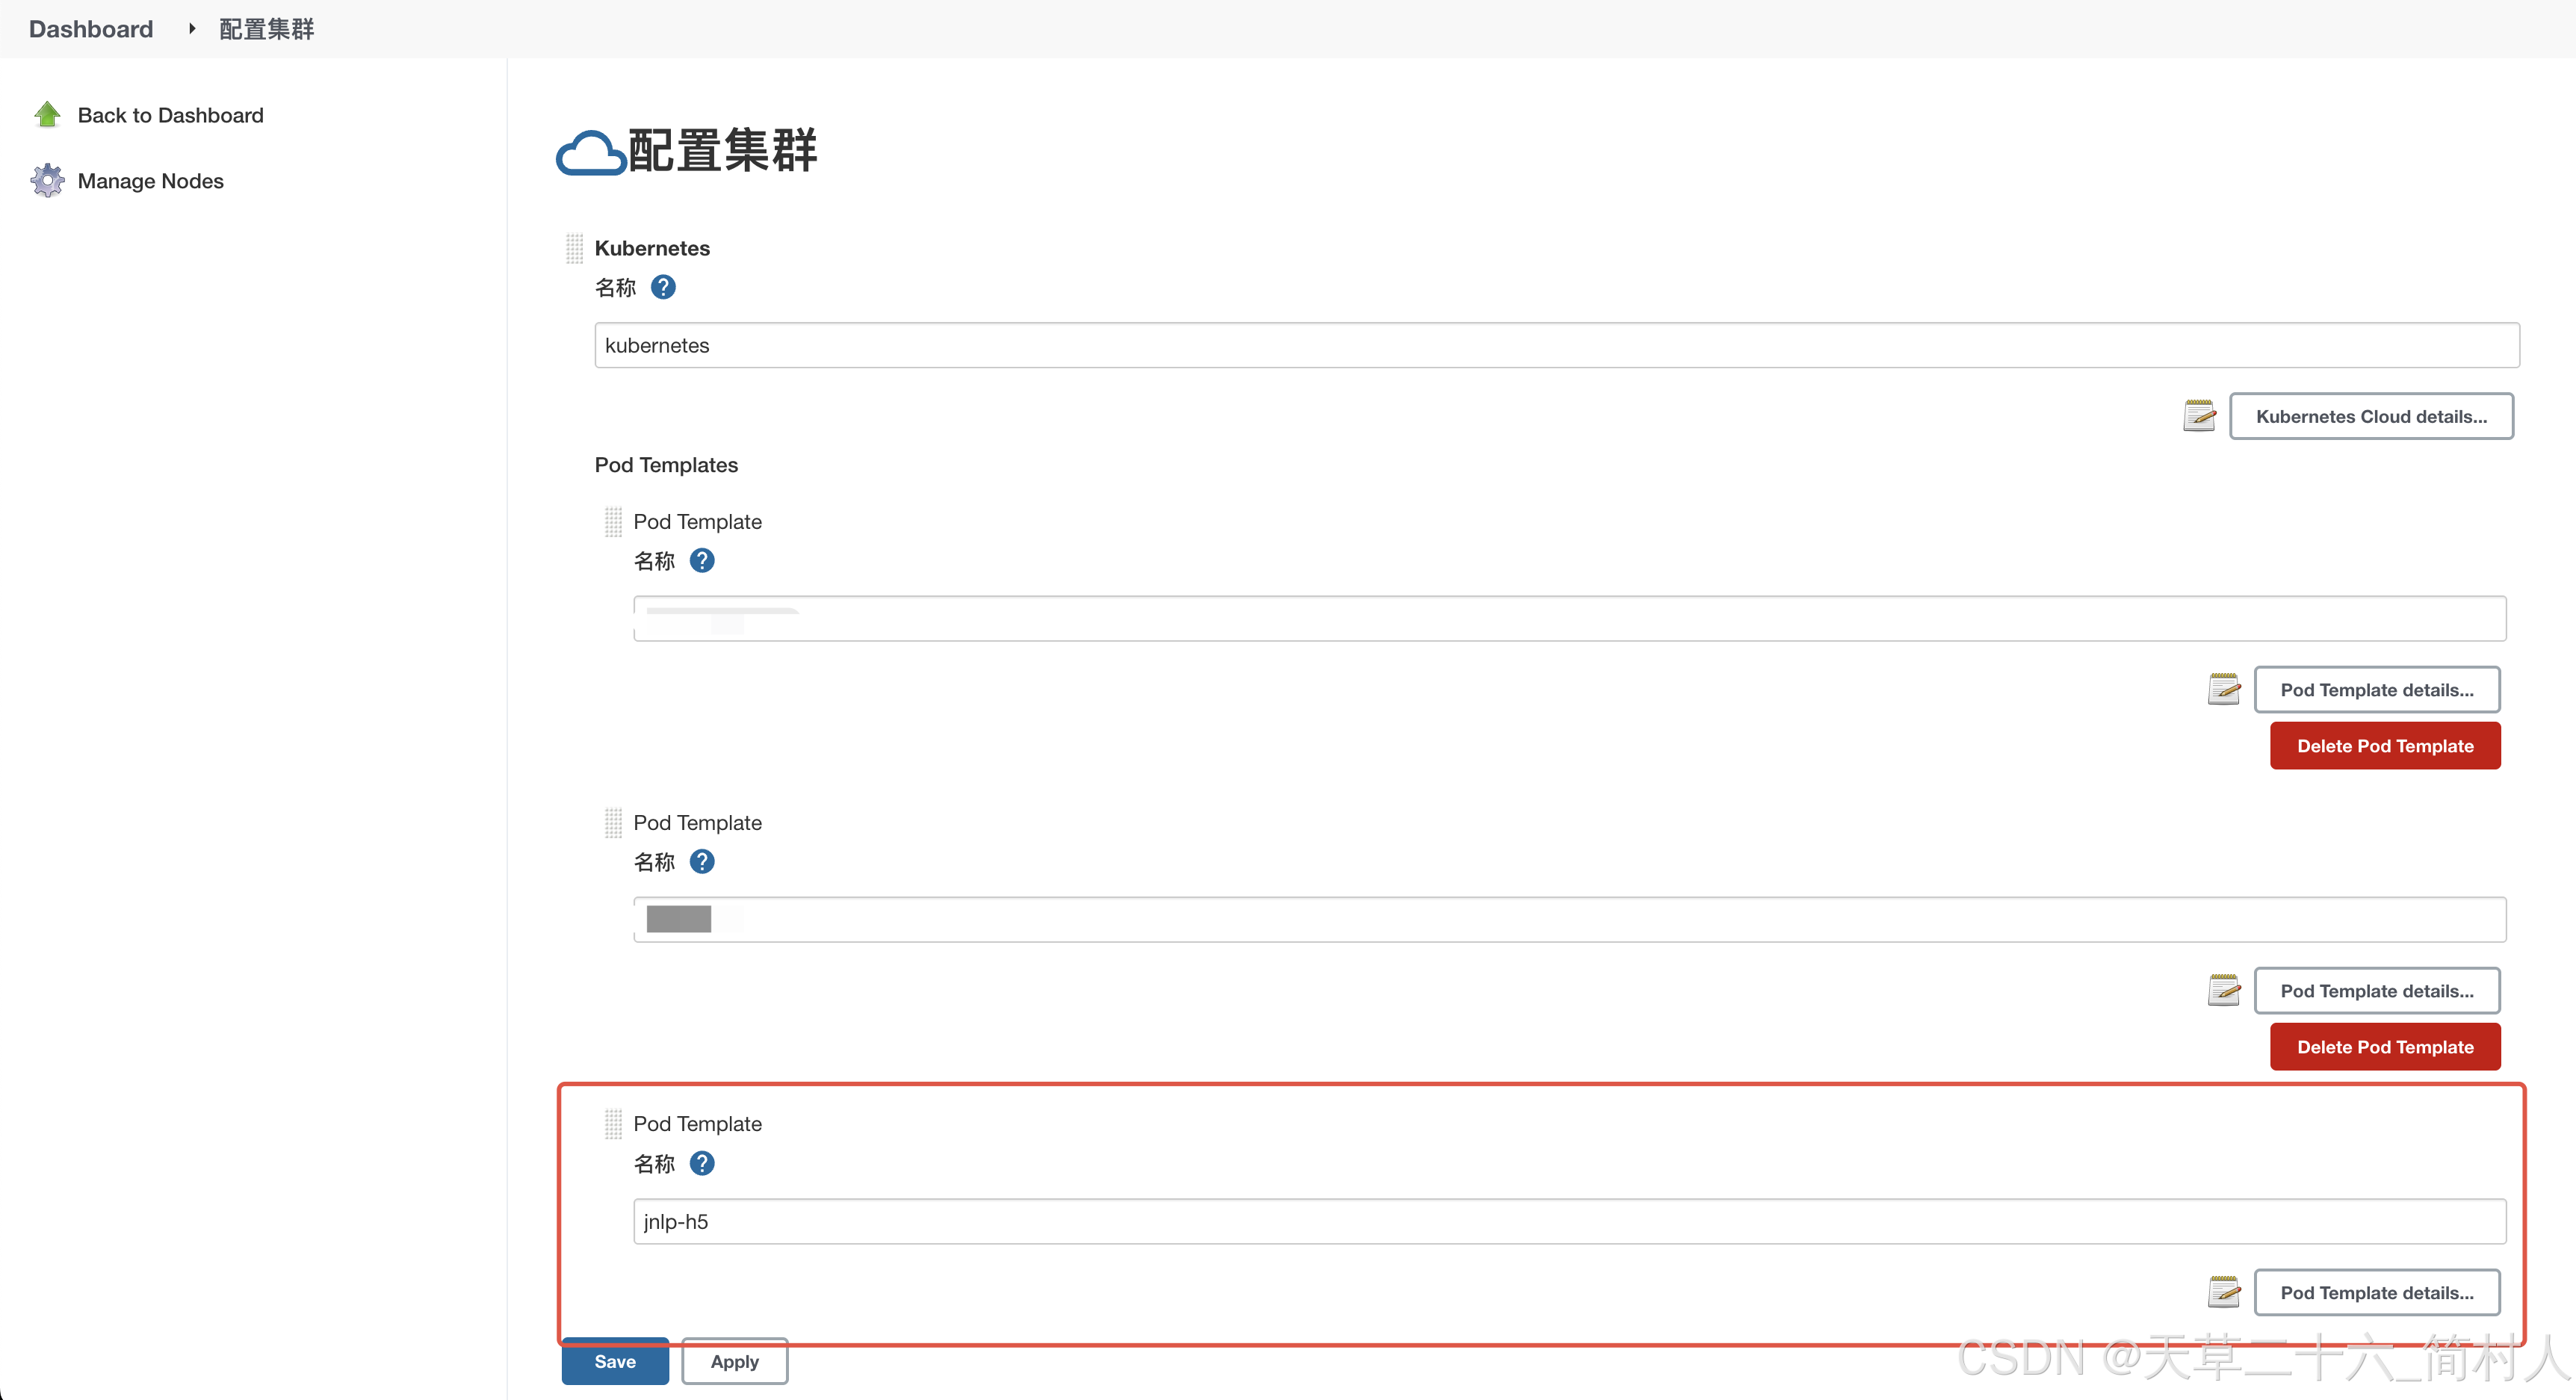Grab the drag handle next to Kubernetes

click(x=574, y=248)
